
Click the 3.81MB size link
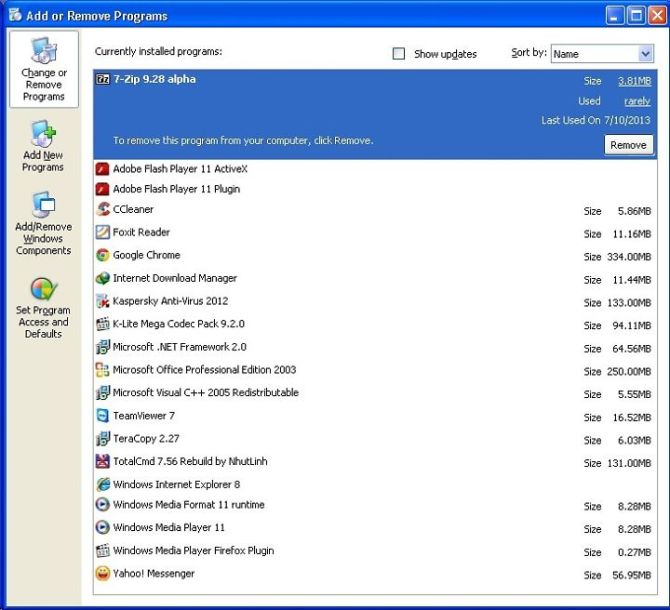pyautogui.click(x=635, y=81)
